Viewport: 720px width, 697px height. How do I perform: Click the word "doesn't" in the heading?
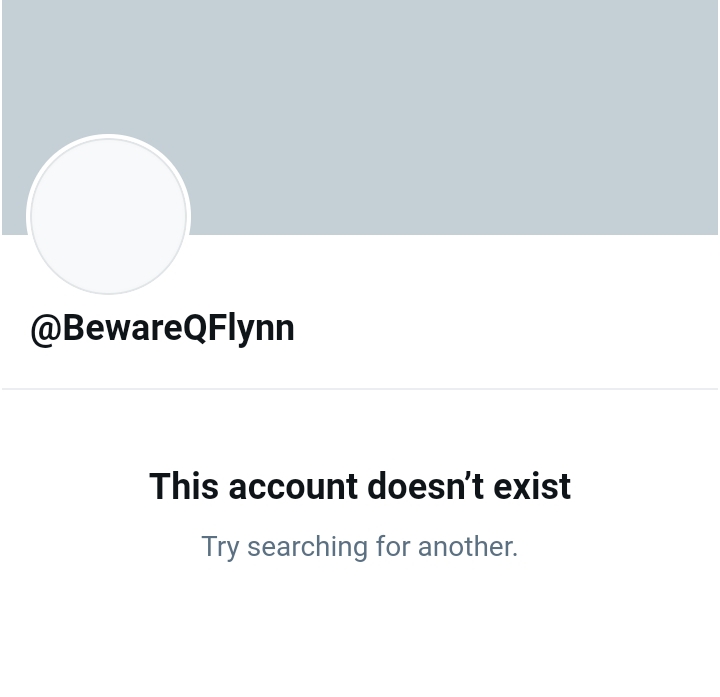425,486
